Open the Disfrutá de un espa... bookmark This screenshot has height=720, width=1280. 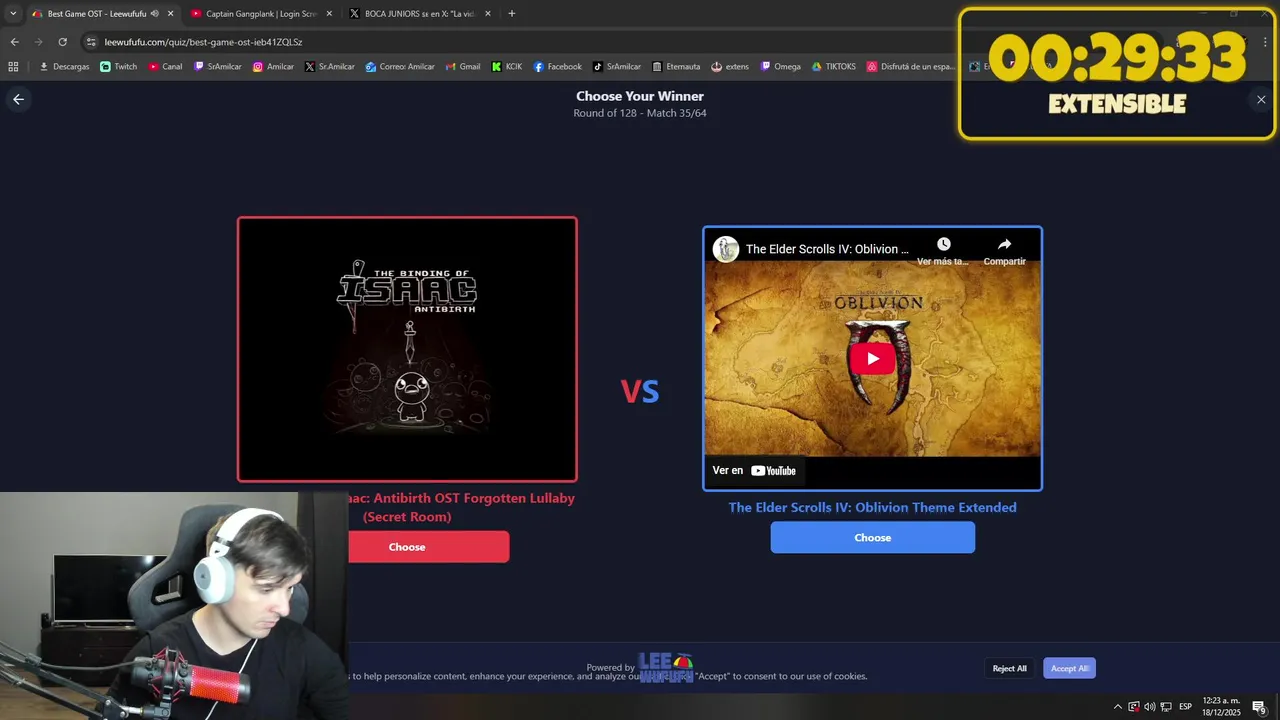coord(911,67)
